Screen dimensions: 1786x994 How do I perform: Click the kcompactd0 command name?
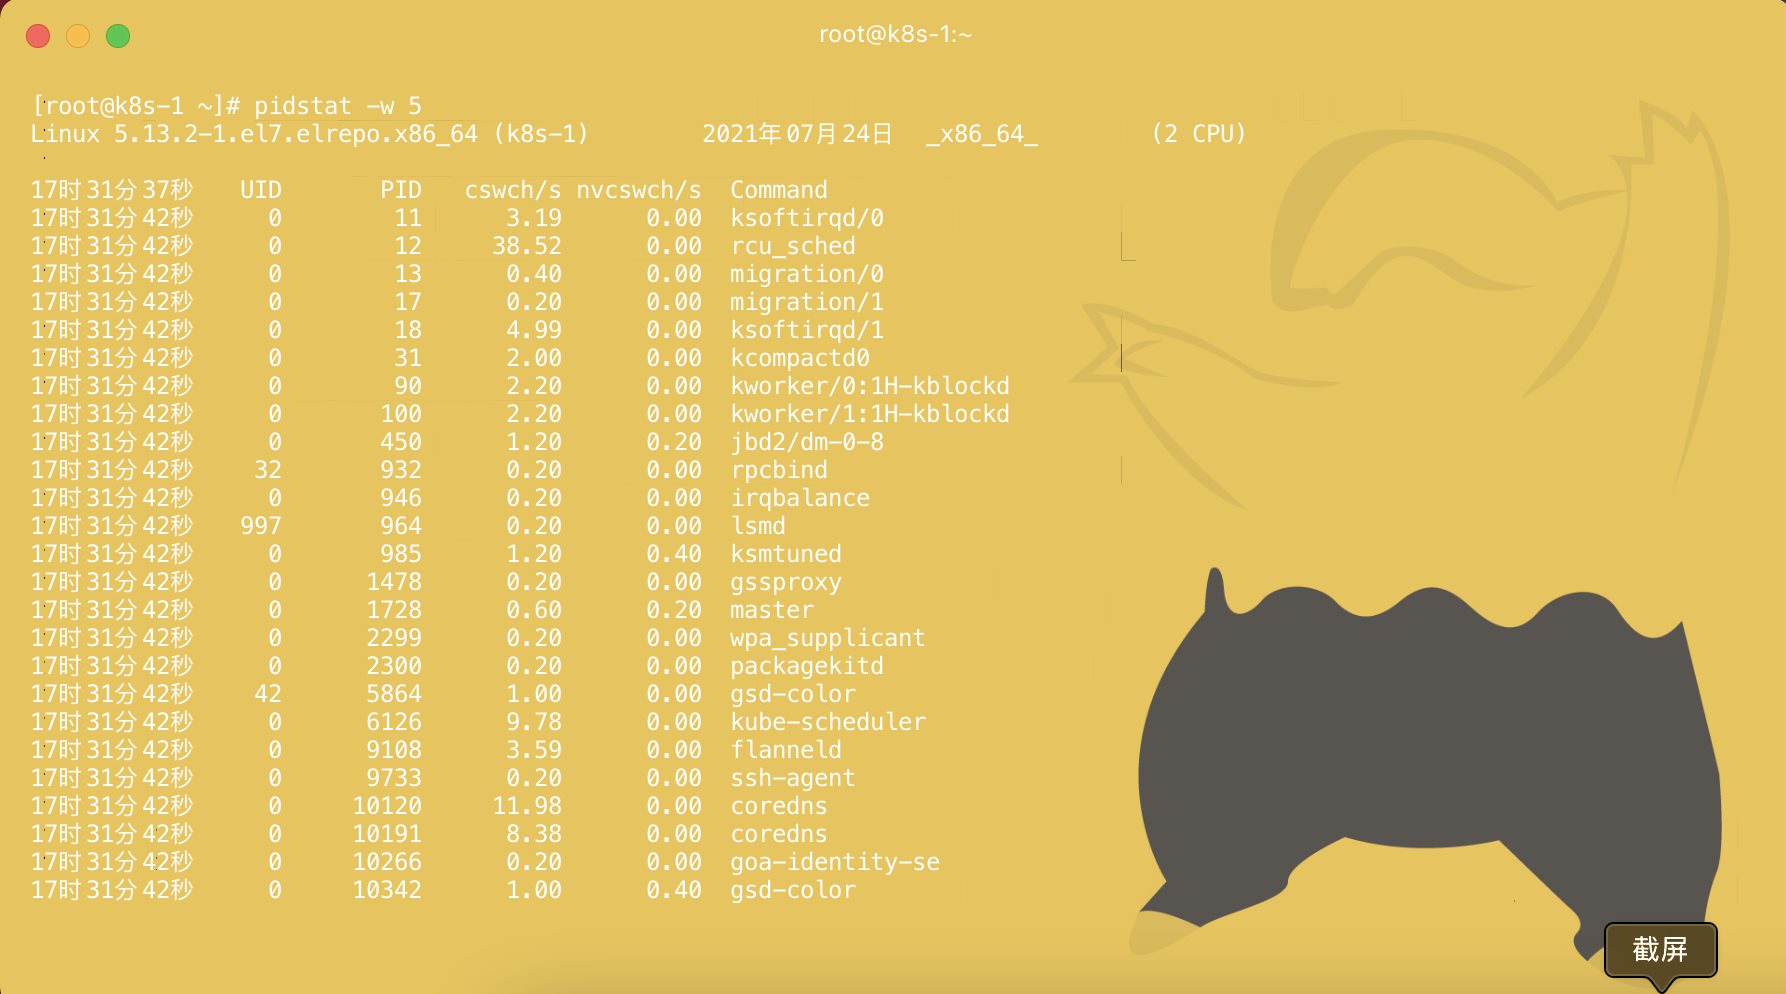(800, 358)
